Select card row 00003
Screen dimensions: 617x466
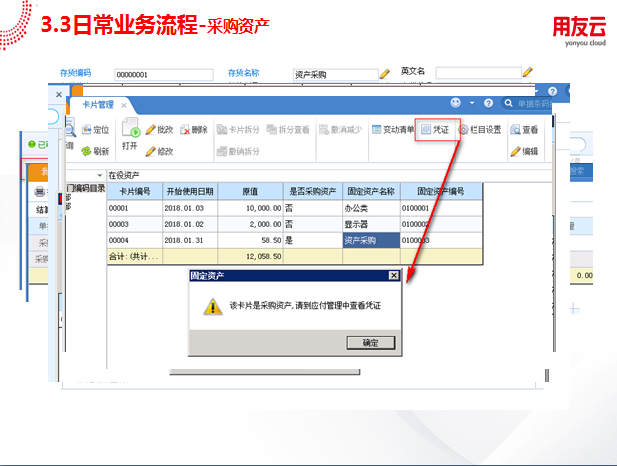[x=295, y=224]
